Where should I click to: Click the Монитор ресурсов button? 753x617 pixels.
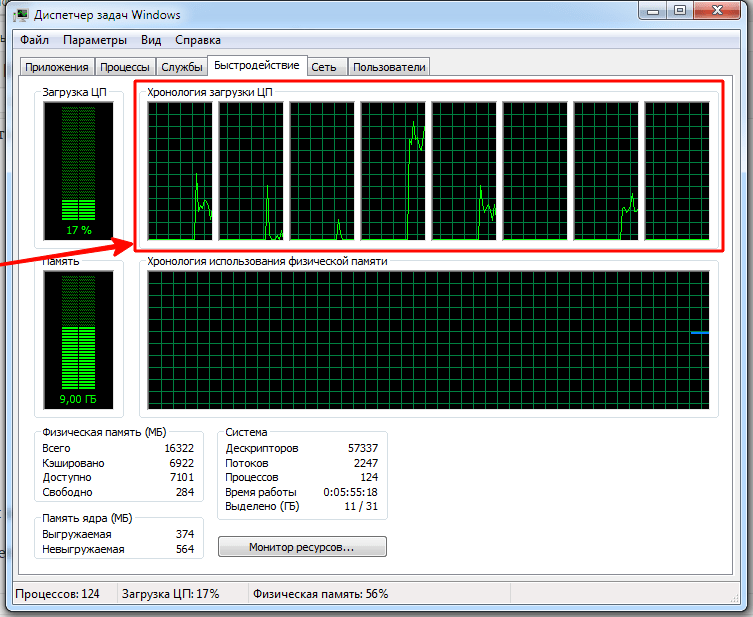[x=302, y=547]
